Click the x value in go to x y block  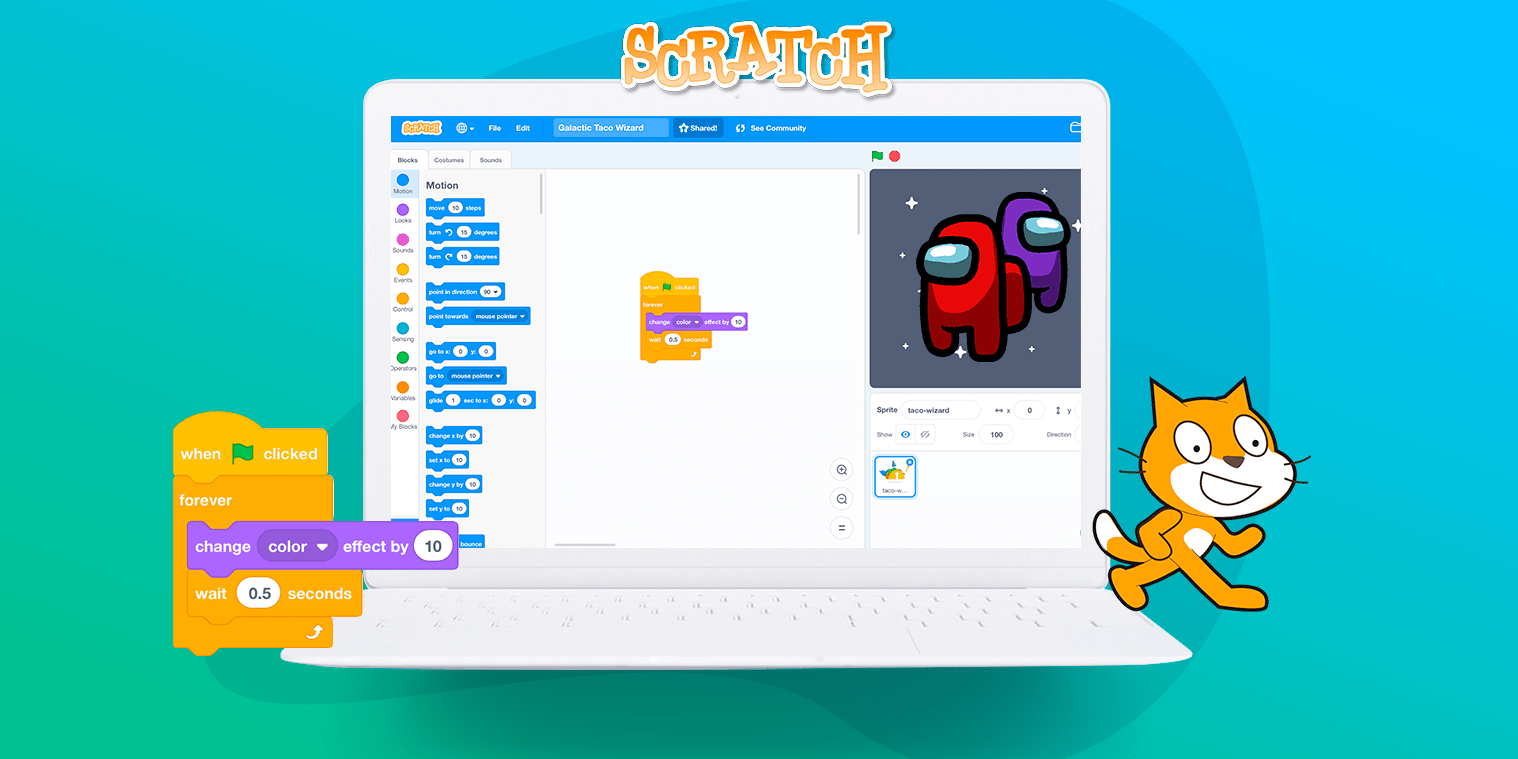click(x=460, y=351)
